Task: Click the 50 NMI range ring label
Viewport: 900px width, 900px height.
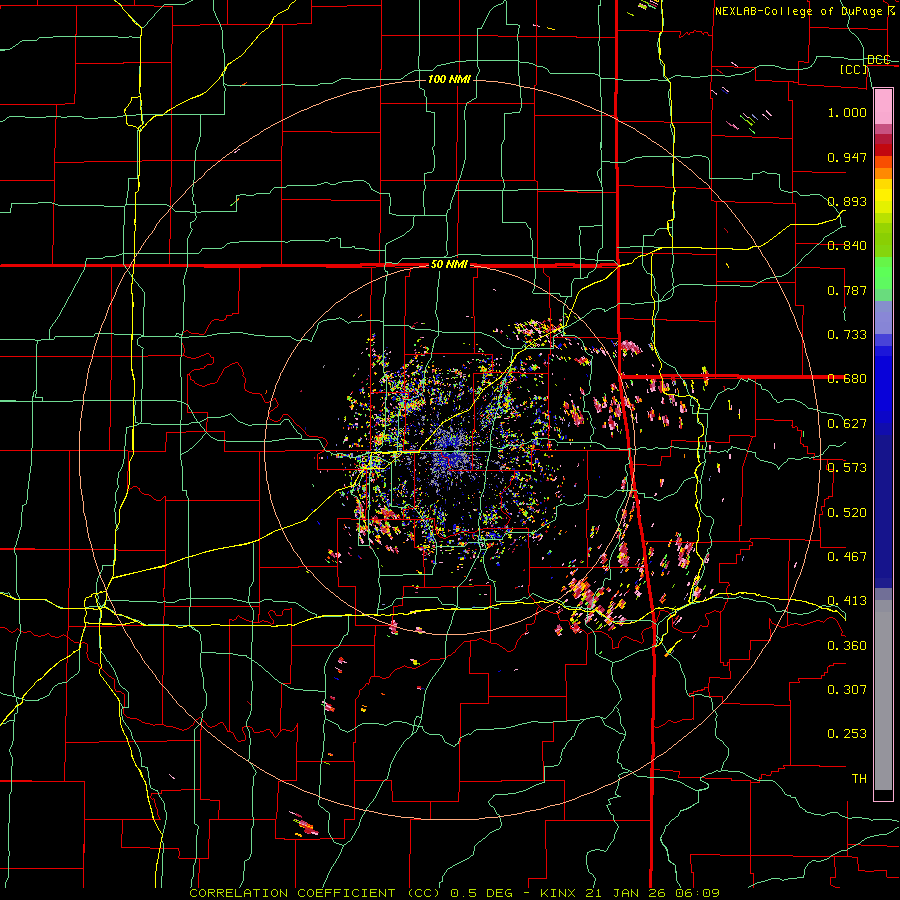Action: 449,265
